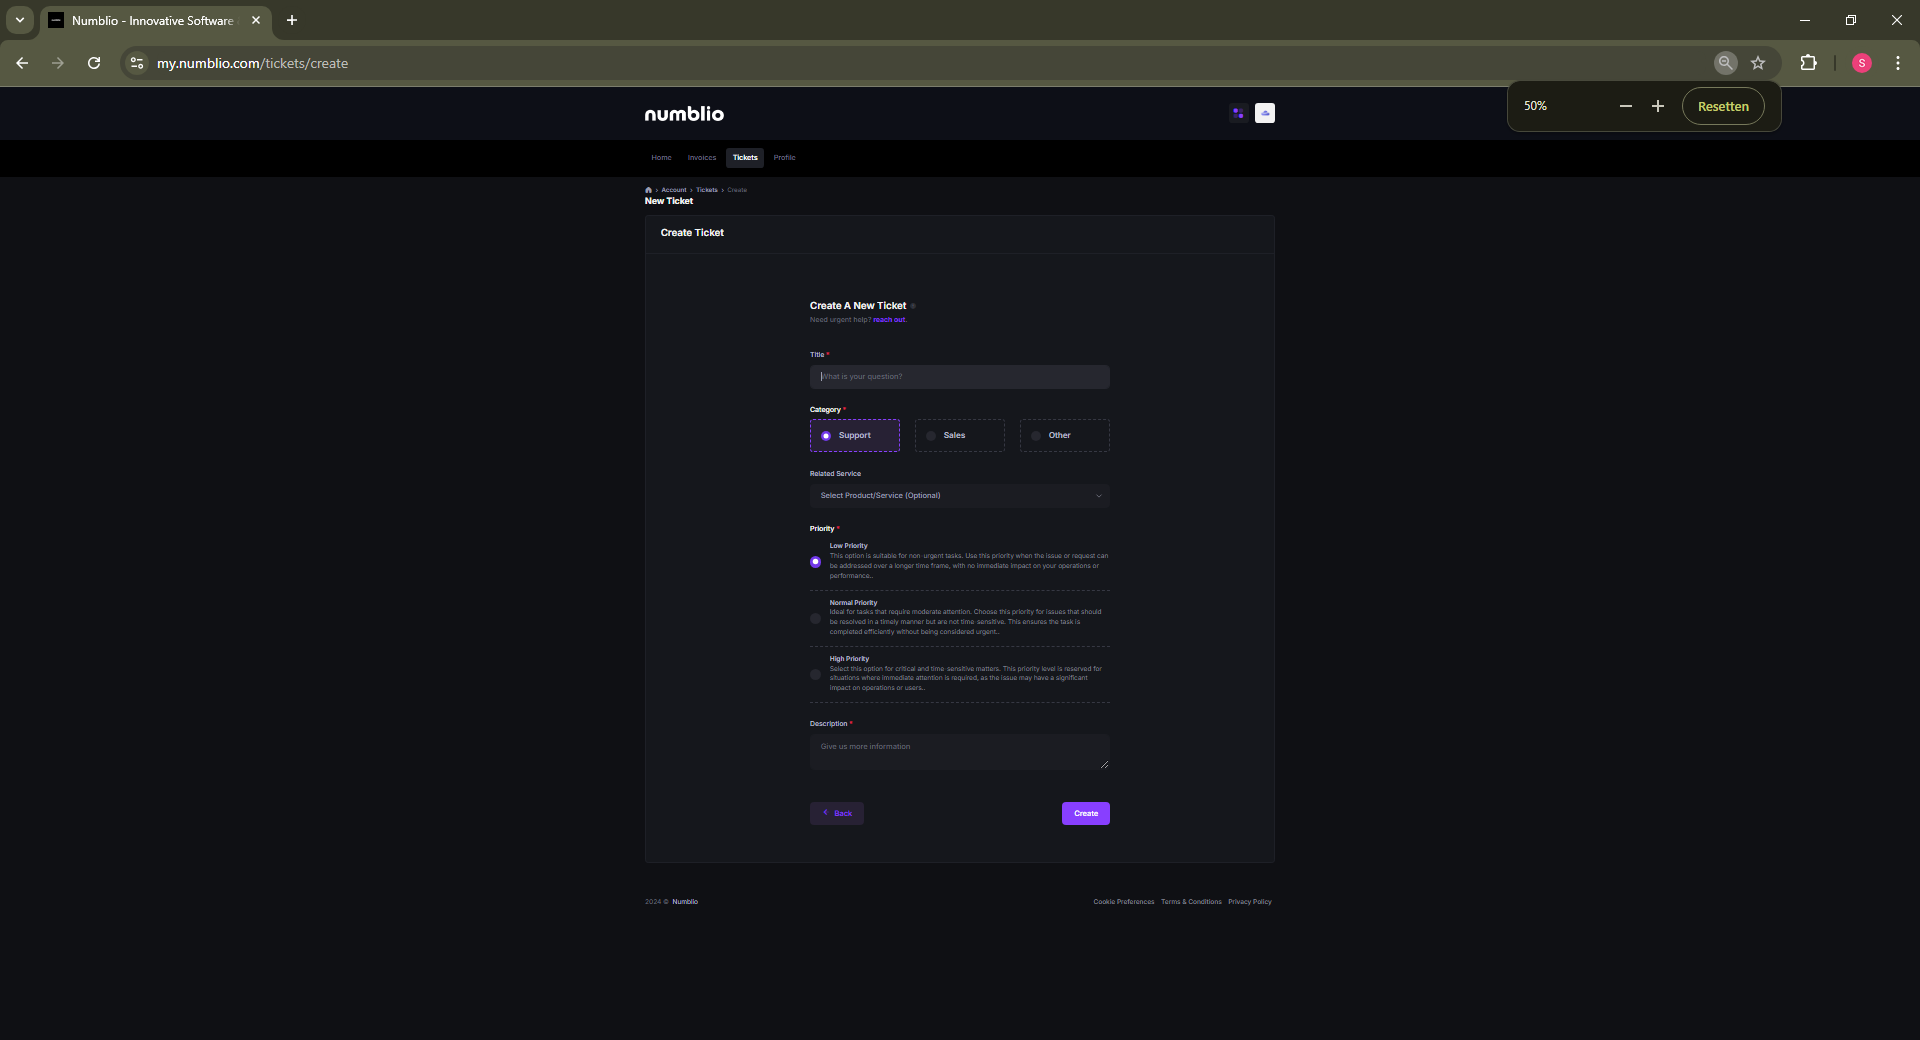Open the tab search dropdown arrow
The width and height of the screenshot is (1920, 1040).
[19, 20]
